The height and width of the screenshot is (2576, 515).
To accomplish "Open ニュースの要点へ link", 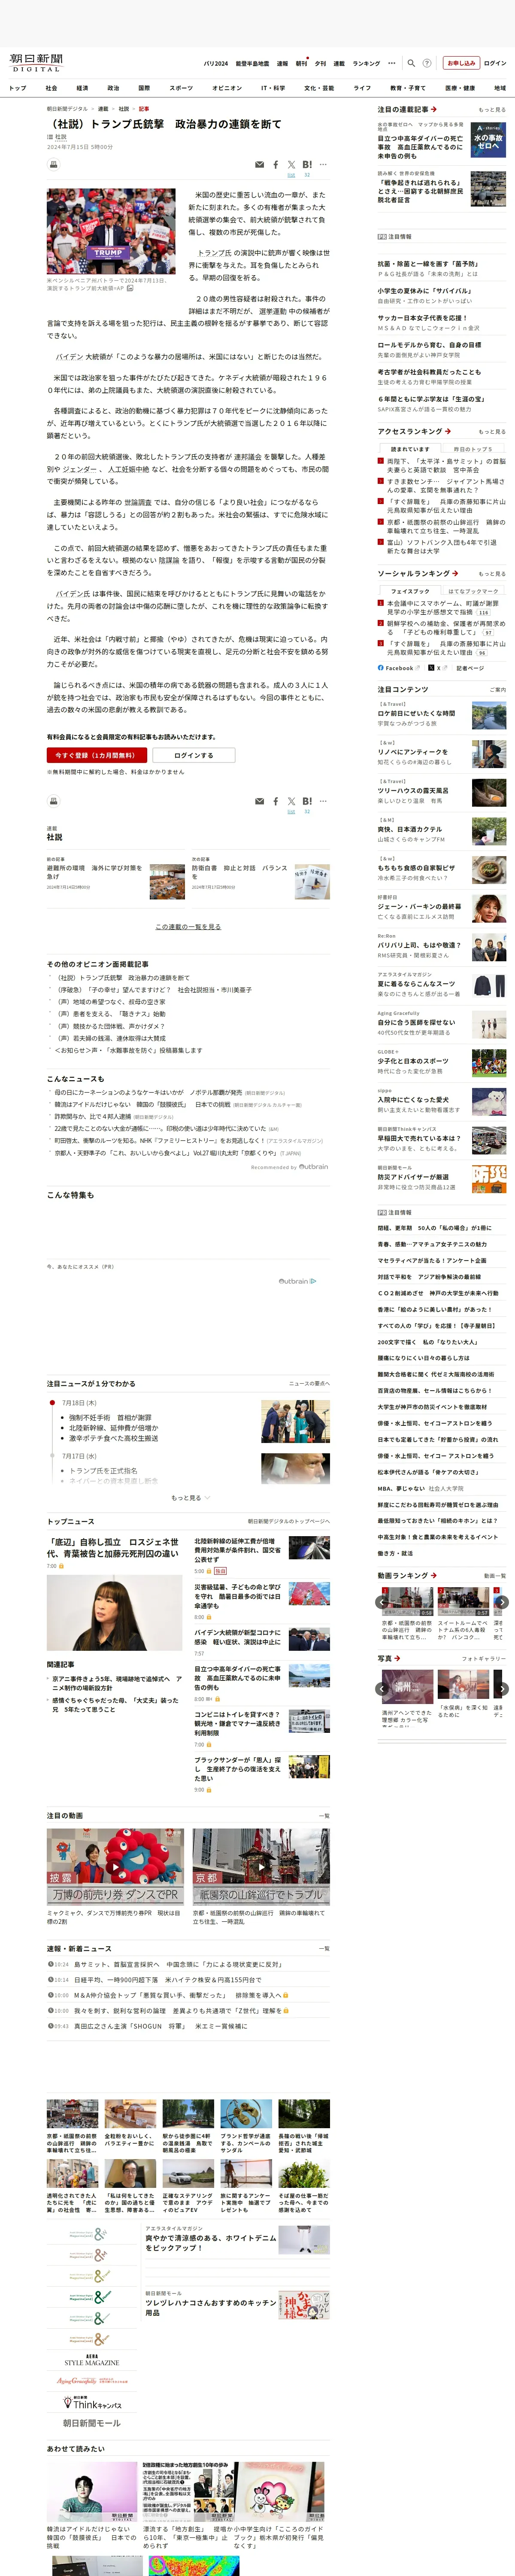I will click(x=309, y=1383).
